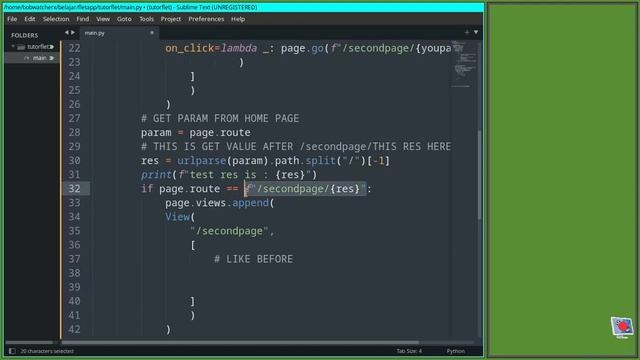Open the Preferences menu

[x=206, y=19]
